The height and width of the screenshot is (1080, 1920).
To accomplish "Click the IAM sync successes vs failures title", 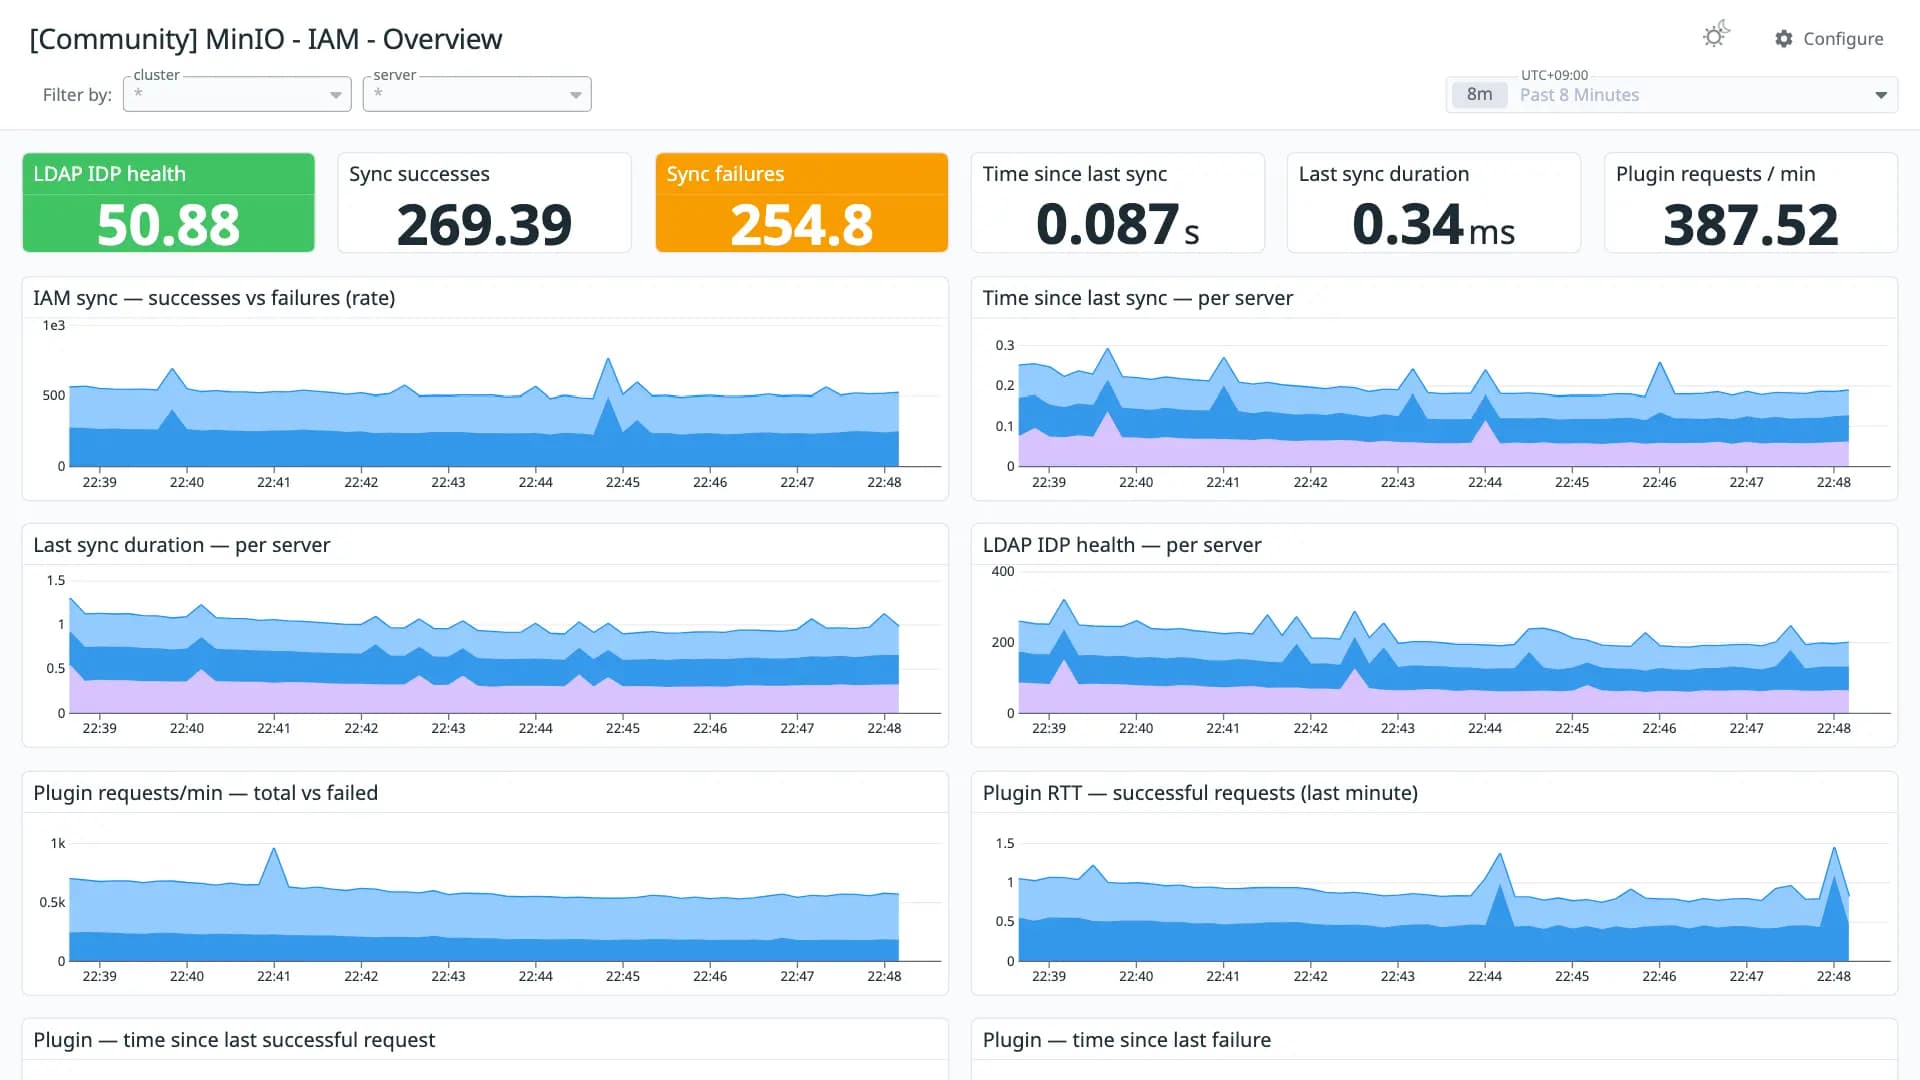I will (x=214, y=298).
